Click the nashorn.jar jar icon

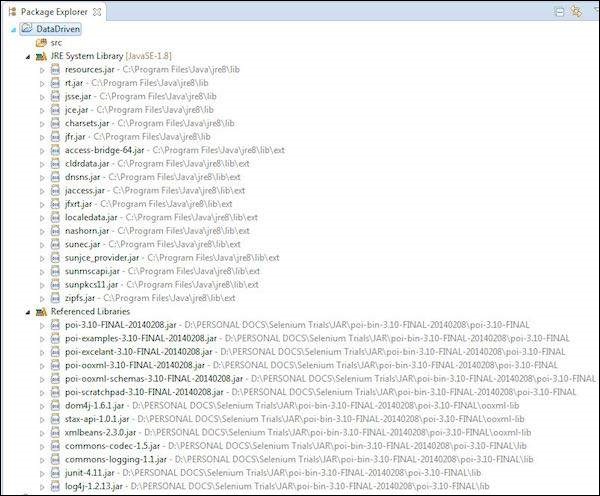[55, 231]
